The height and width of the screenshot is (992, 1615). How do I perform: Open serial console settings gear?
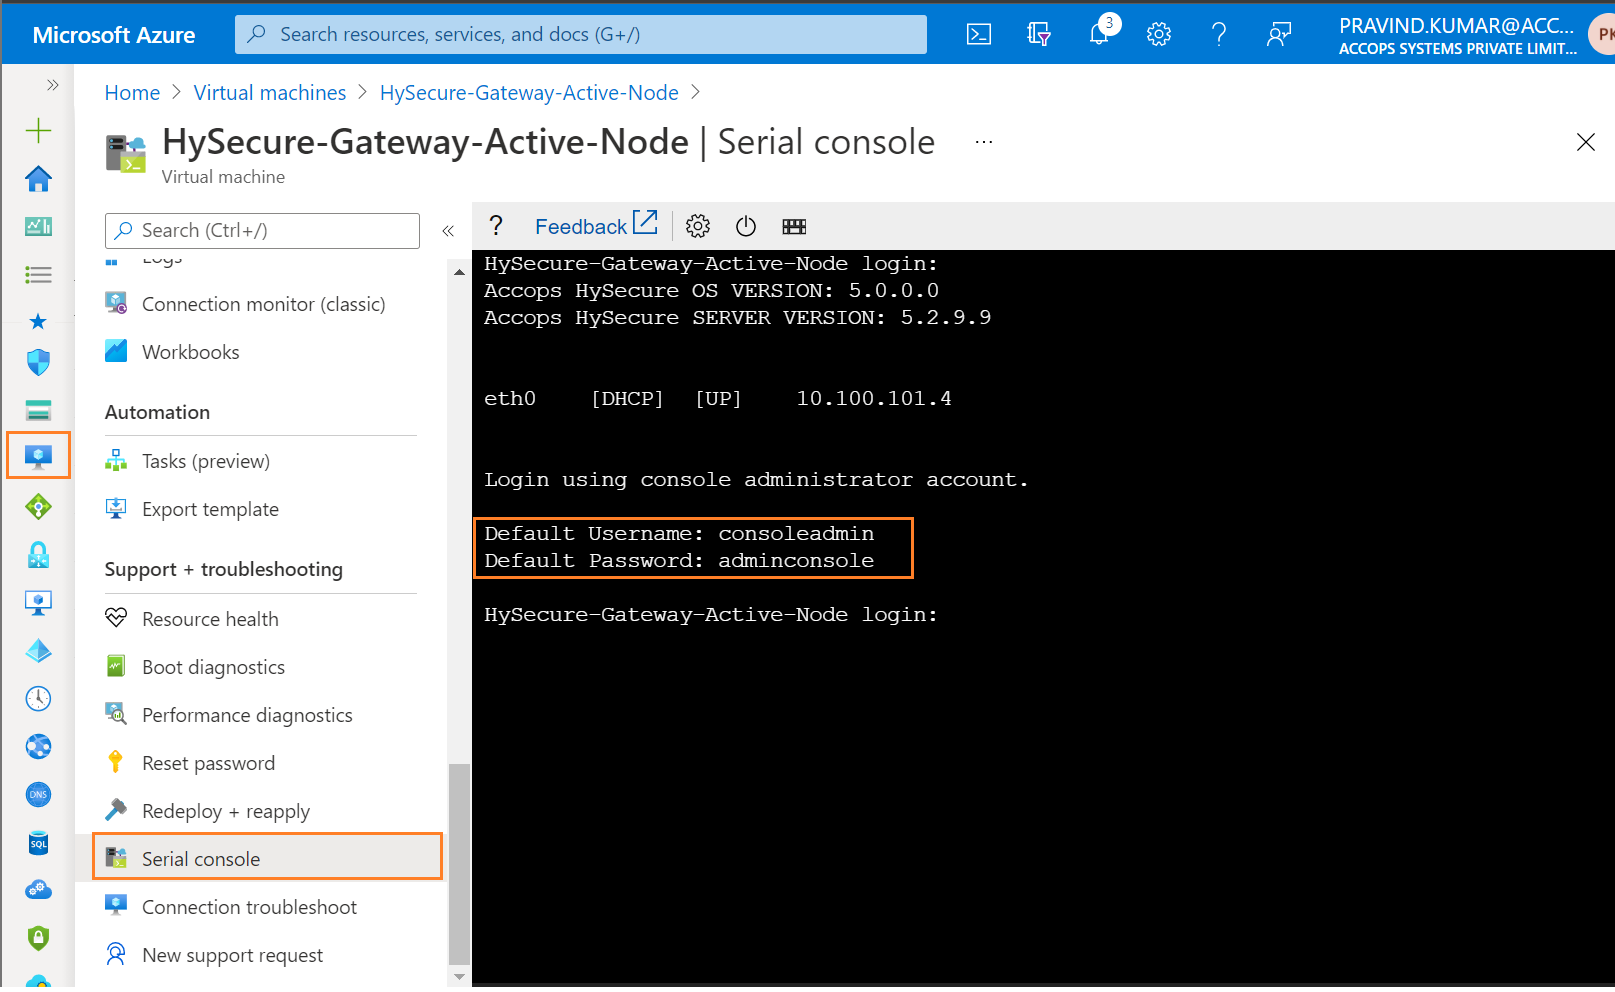point(698,226)
